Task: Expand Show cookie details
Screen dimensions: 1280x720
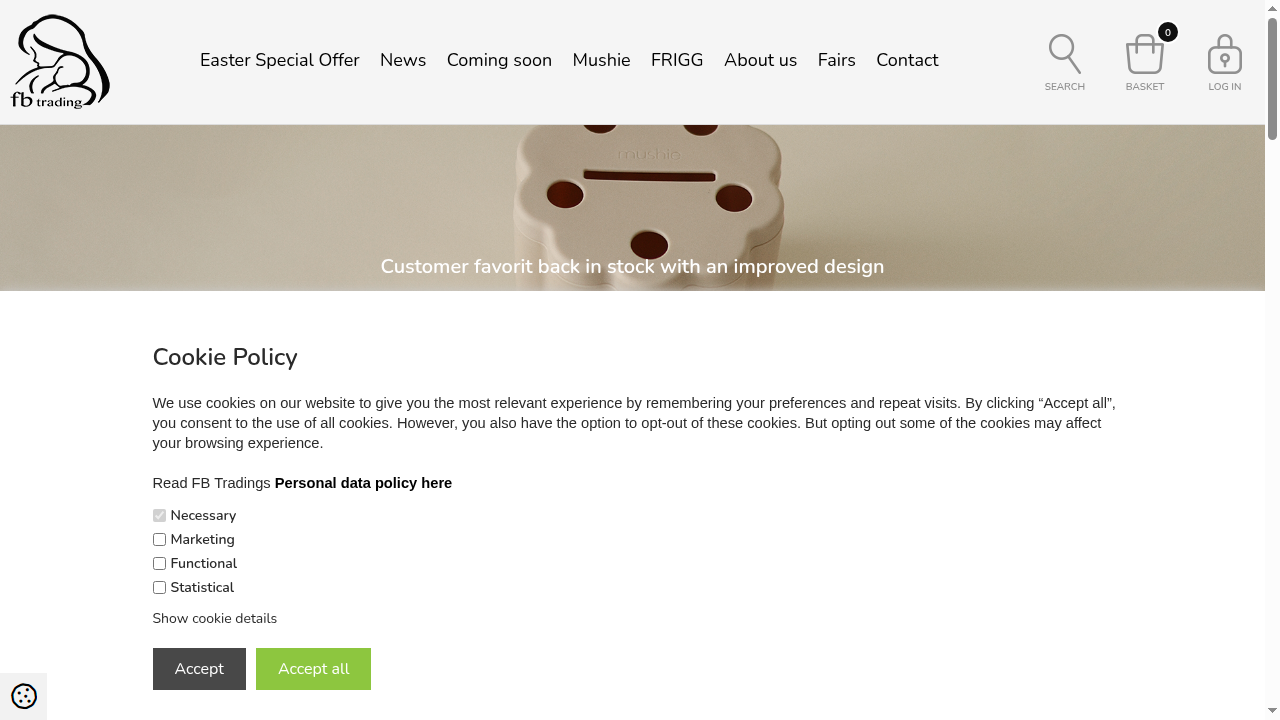Action: click(x=214, y=618)
